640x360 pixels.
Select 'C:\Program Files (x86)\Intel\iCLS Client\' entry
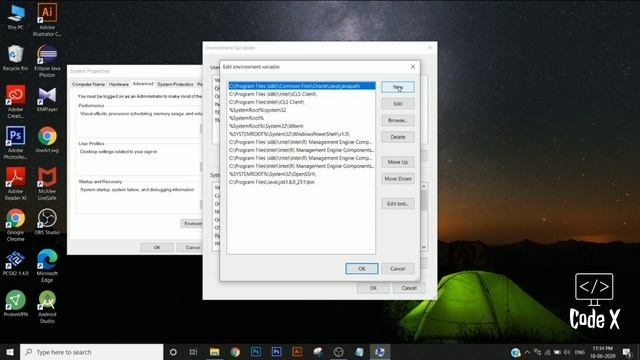point(301,94)
